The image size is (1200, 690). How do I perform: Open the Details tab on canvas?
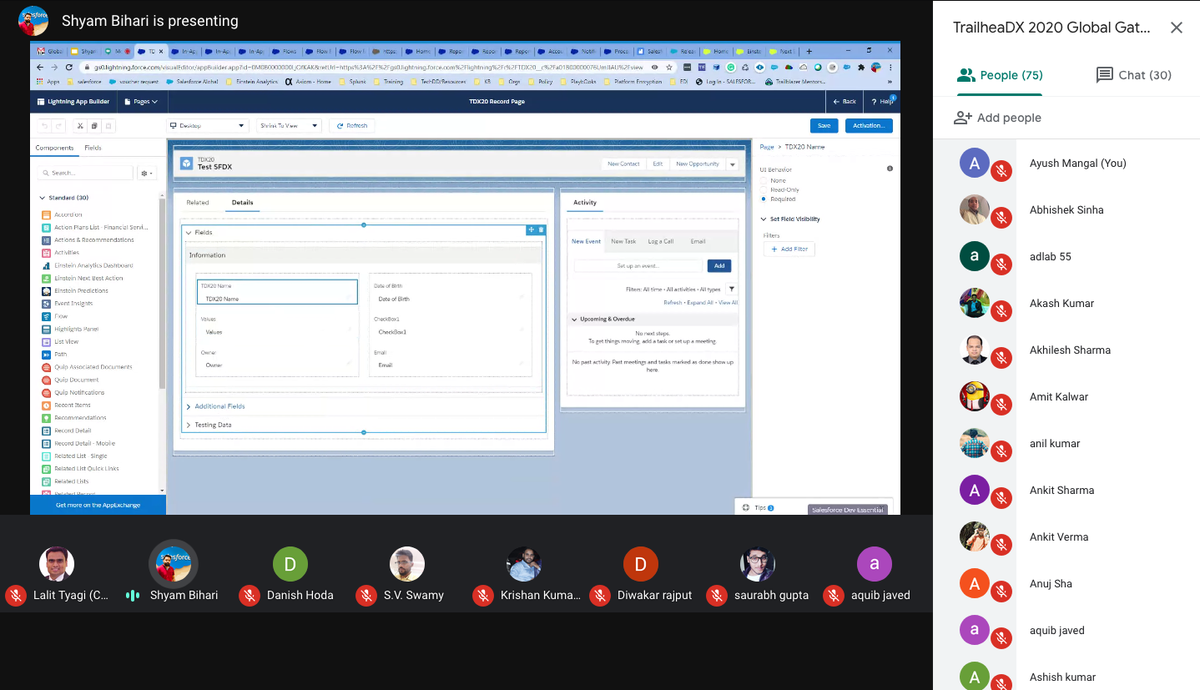(x=243, y=202)
